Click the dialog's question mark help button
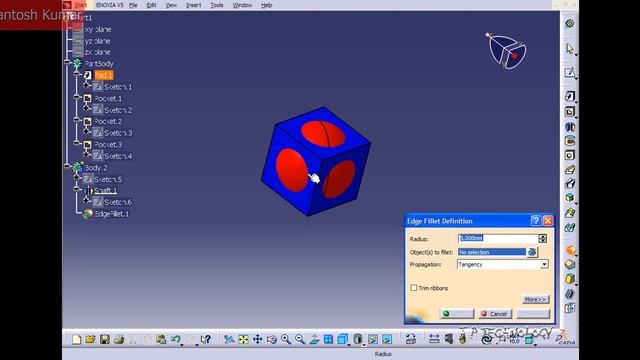The width and height of the screenshot is (640, 360). click(536, 221)
